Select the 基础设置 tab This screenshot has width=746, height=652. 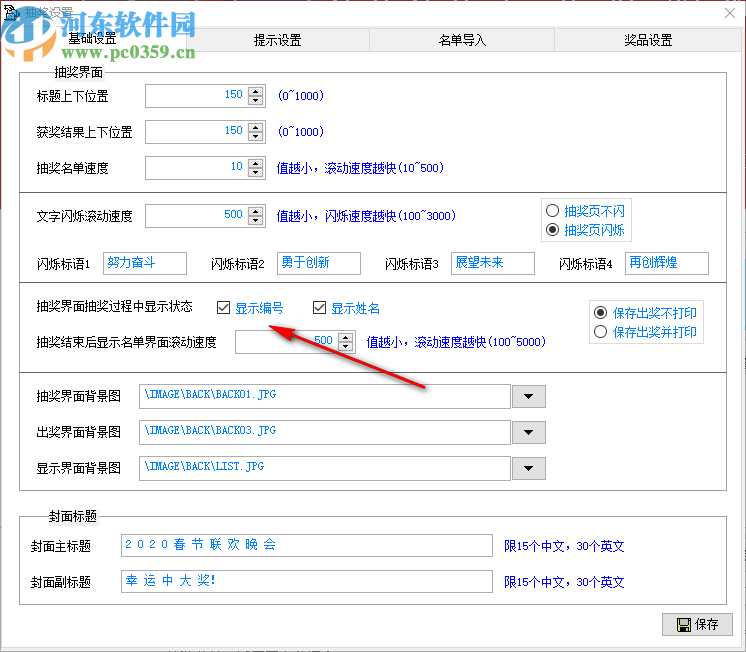tap(92, 39)
